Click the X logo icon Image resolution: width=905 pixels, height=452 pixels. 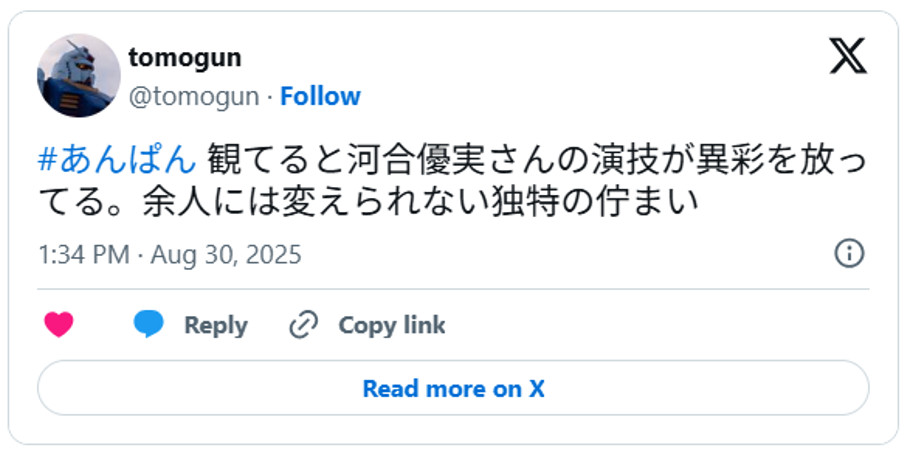click(x=848, y=57)
